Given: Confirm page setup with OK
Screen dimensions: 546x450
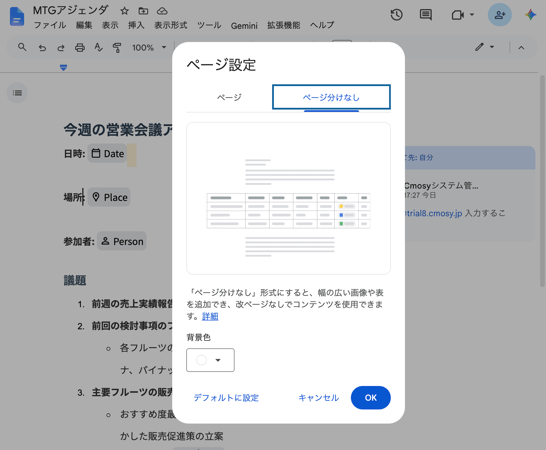Looking at the screenshot, I should (x=370, y=398).
